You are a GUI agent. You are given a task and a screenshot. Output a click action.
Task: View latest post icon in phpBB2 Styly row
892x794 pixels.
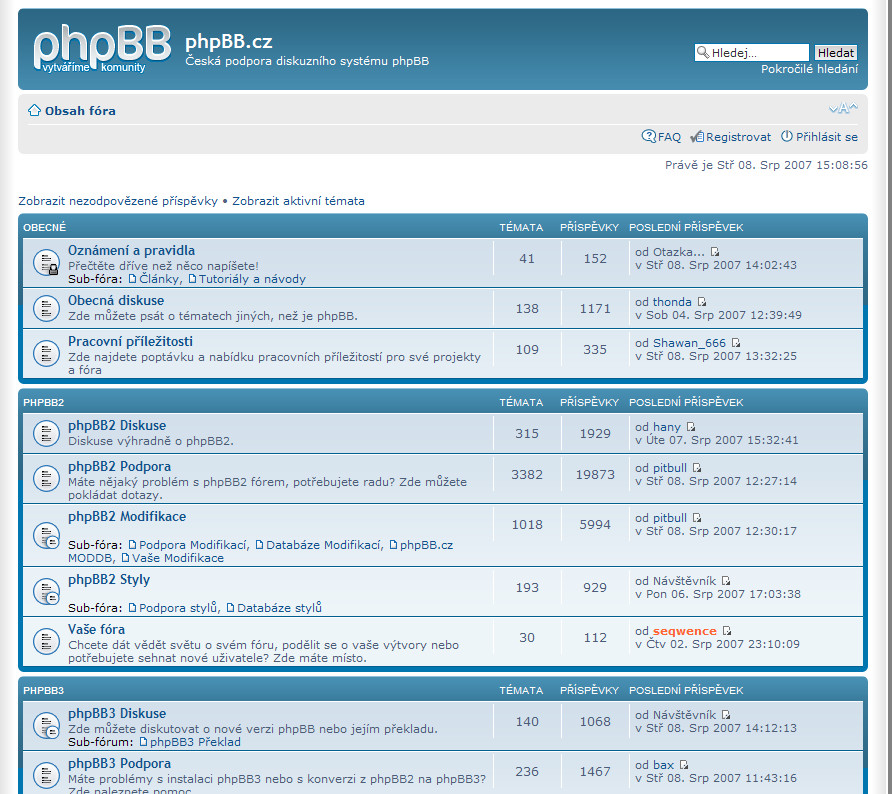click(725, 581)
